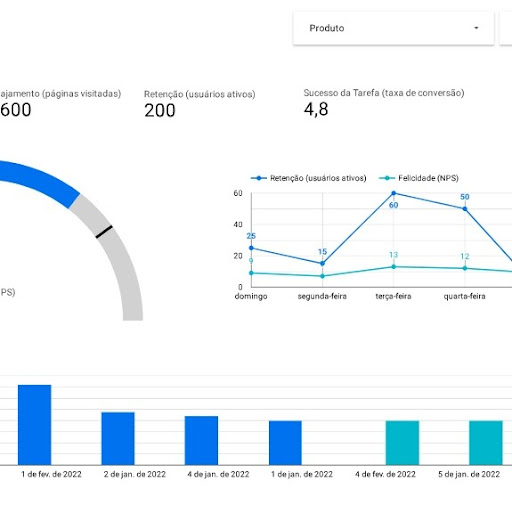Toggle Retenção (usuários ativos) legend entry
Screen dimensions: 512x512
click(309, 178)
